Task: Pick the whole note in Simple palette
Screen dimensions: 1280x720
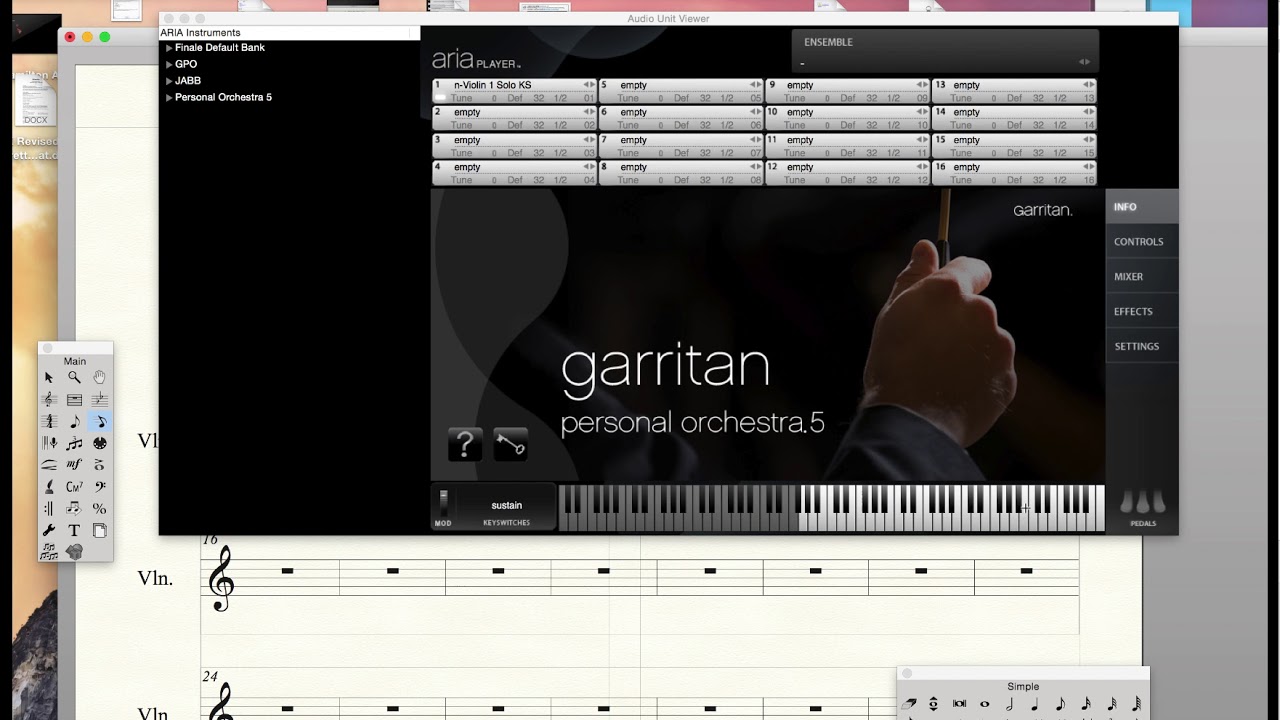Action: pyautogui.click(x=985, y=705)
